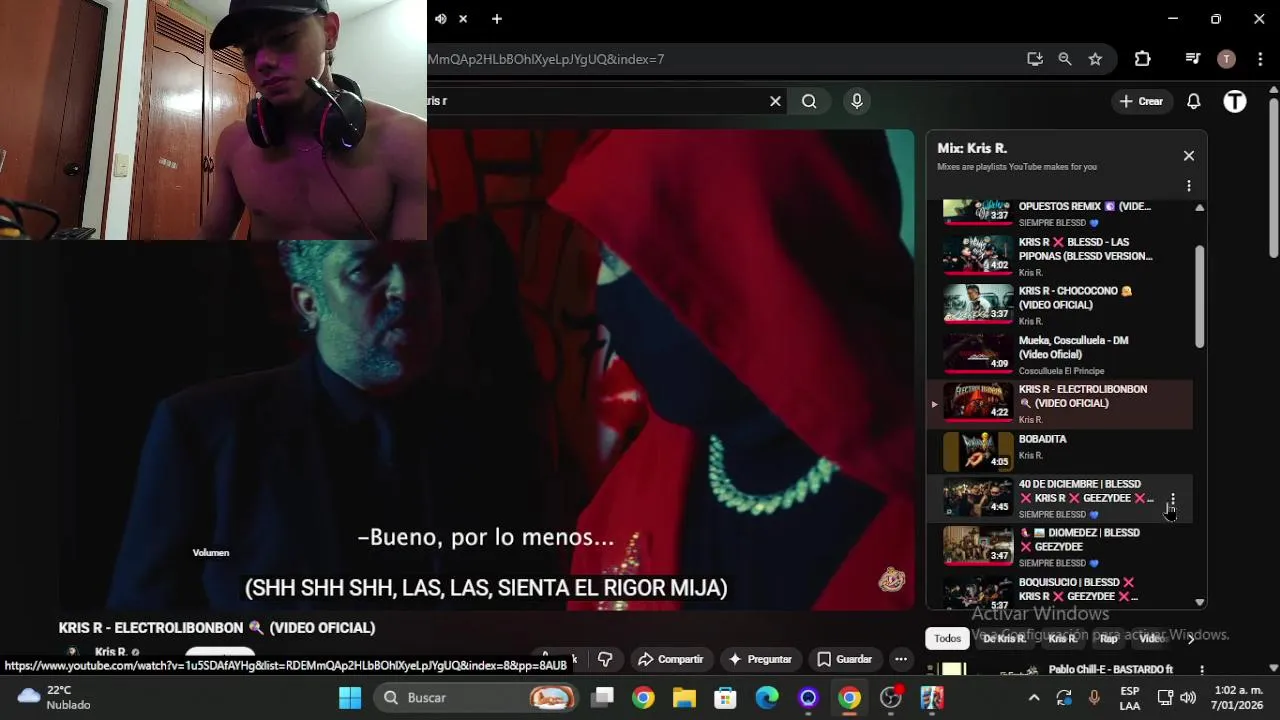Click the Preguntar button

[x=760, y=659]
